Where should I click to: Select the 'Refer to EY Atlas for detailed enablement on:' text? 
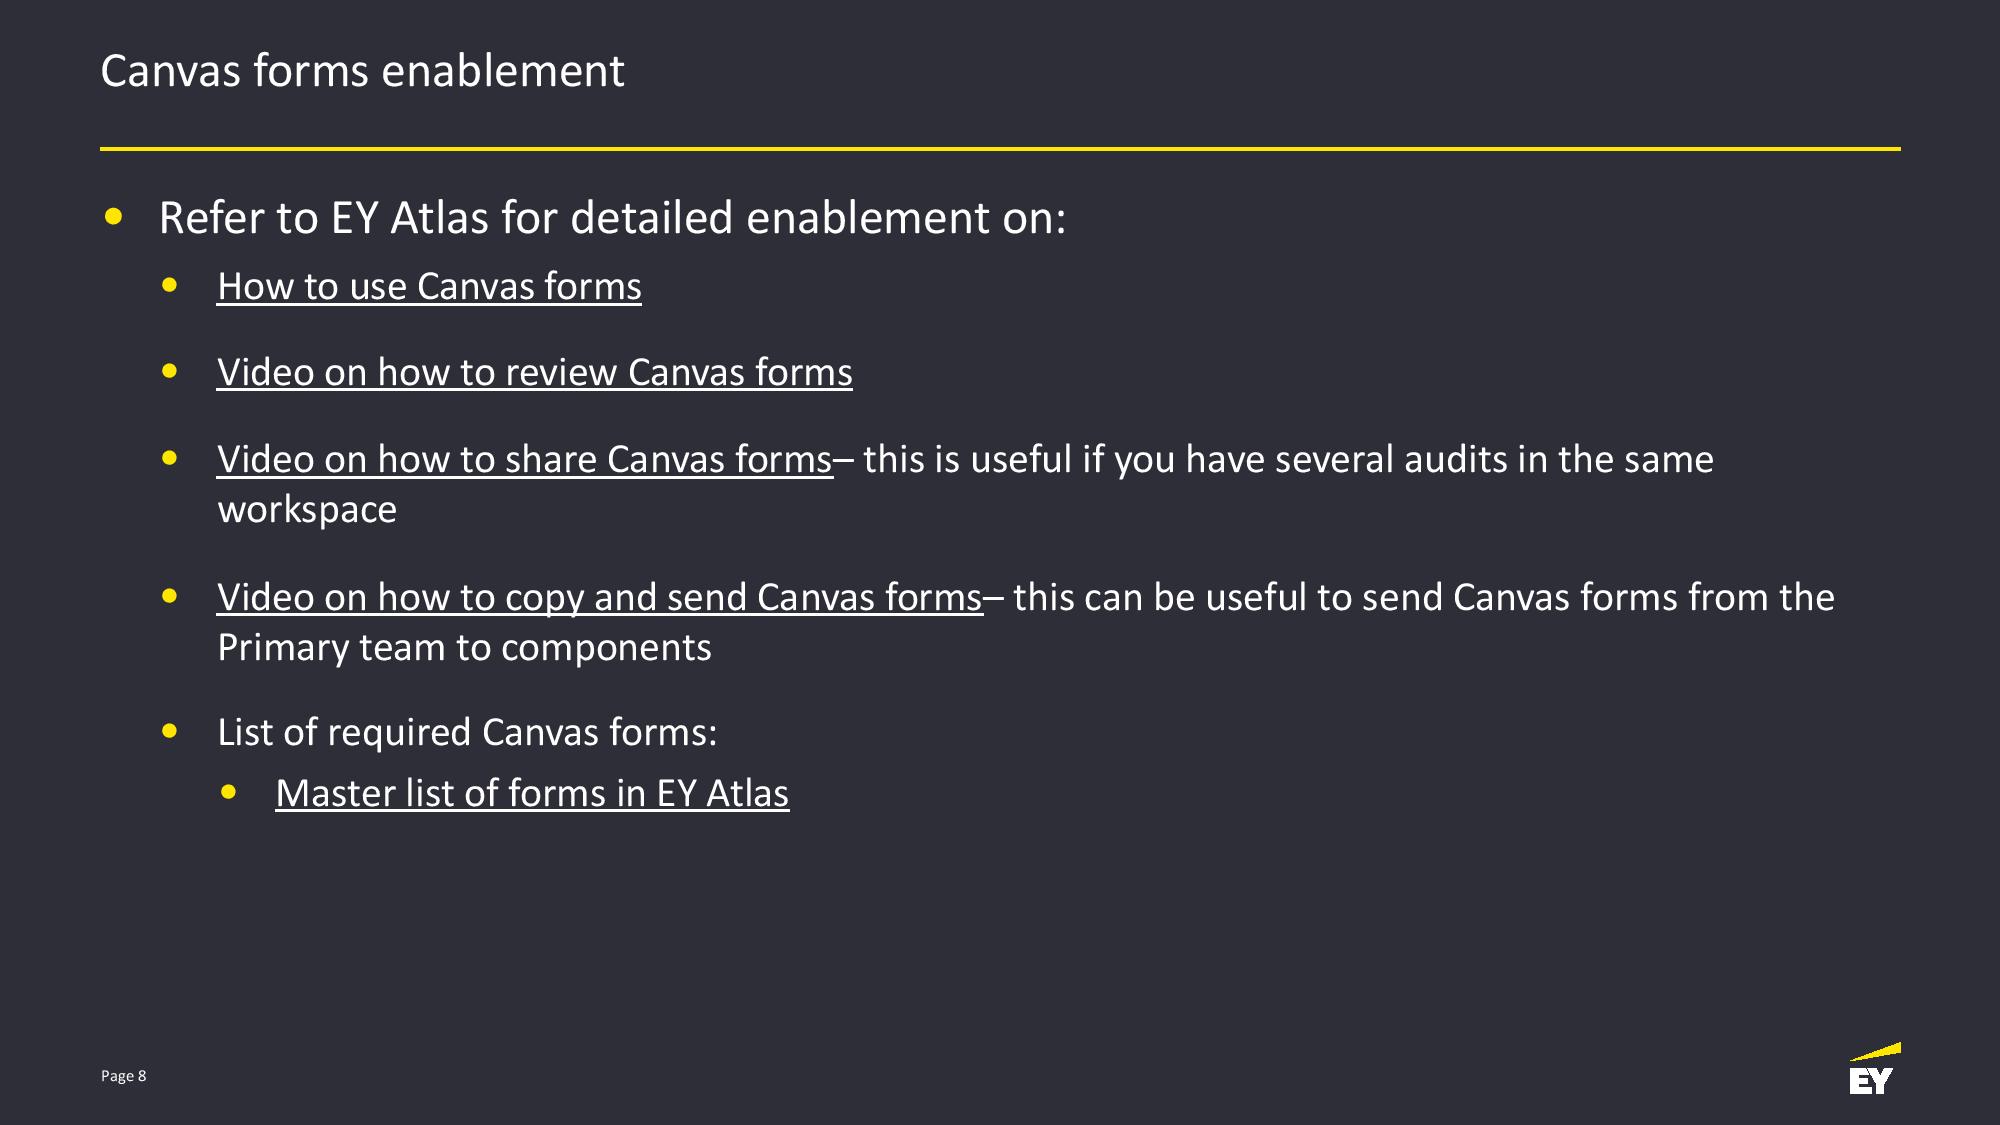[612, 218]
